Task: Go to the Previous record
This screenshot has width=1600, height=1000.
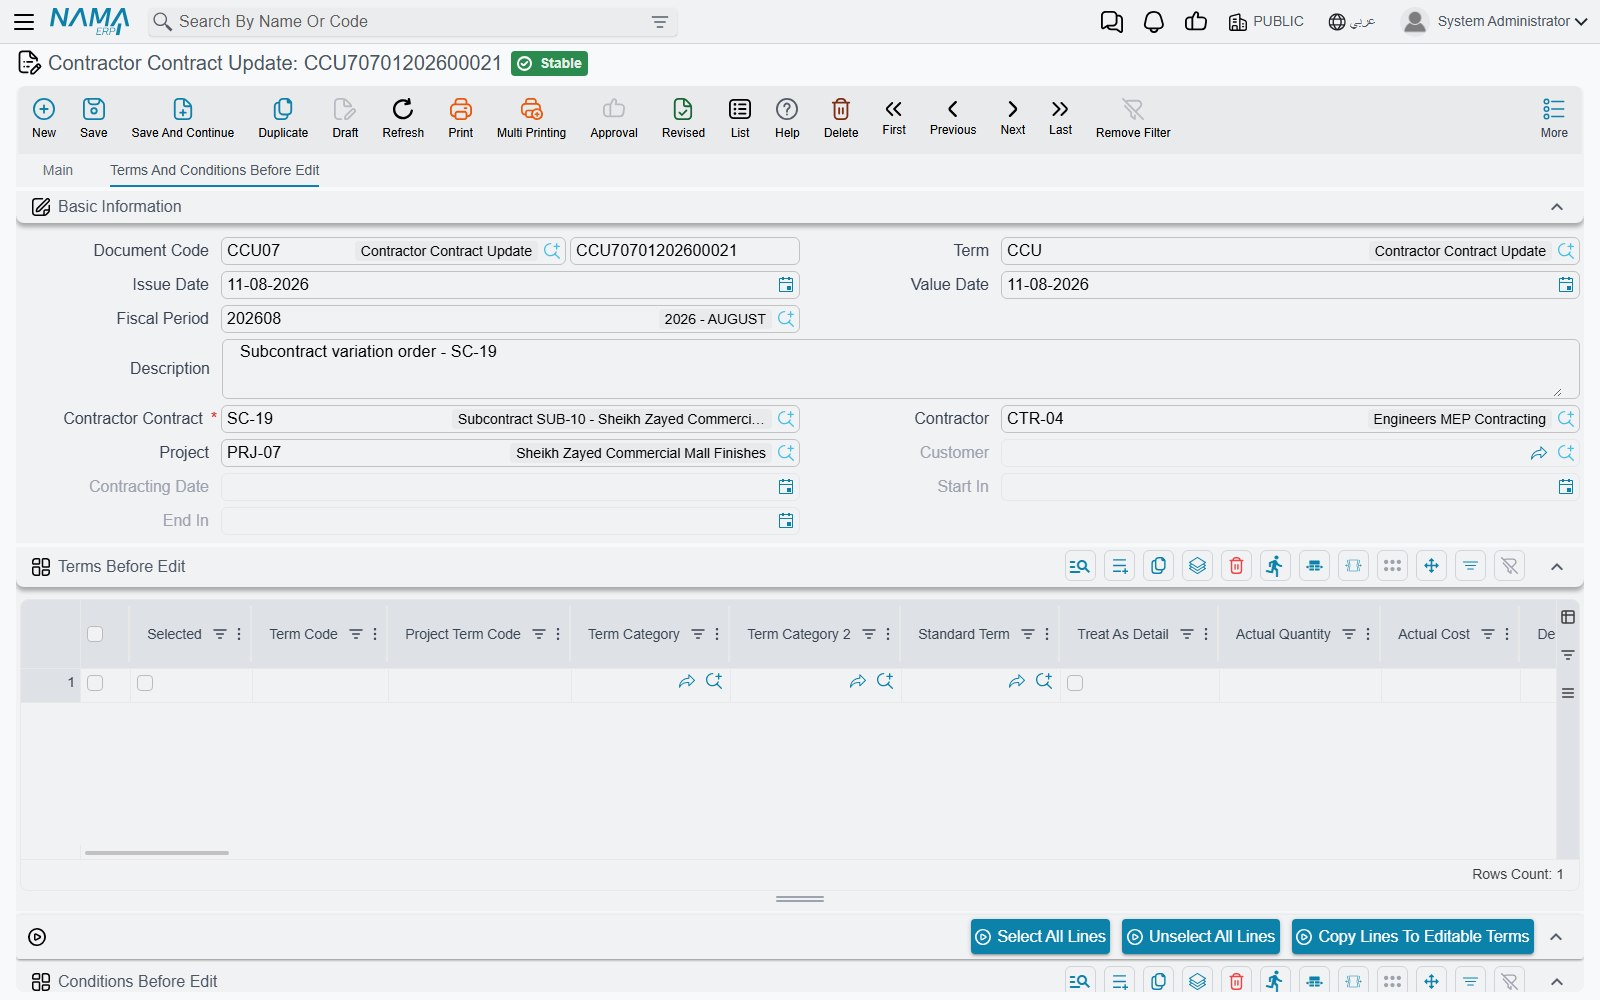Action: (x=953, y=117)
